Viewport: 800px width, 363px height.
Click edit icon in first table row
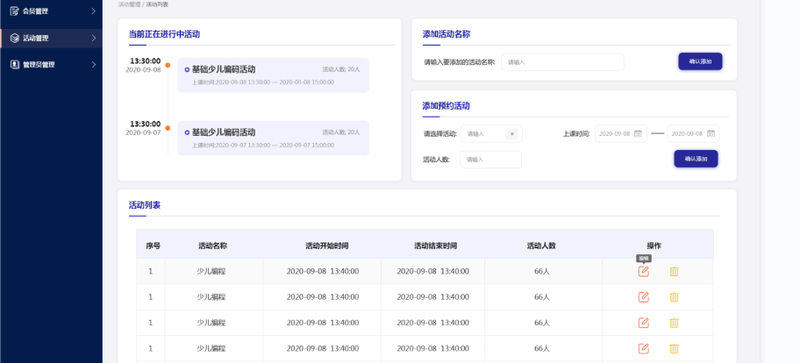(643, 271)
